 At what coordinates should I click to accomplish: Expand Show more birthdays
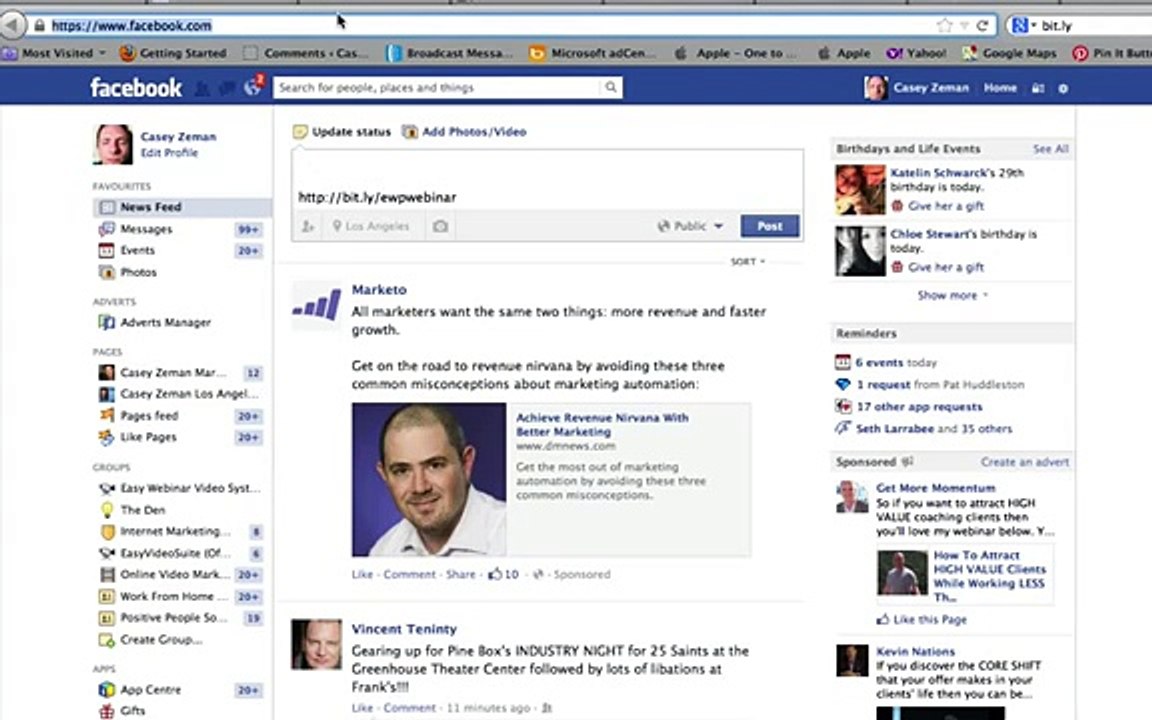[952, 295]
